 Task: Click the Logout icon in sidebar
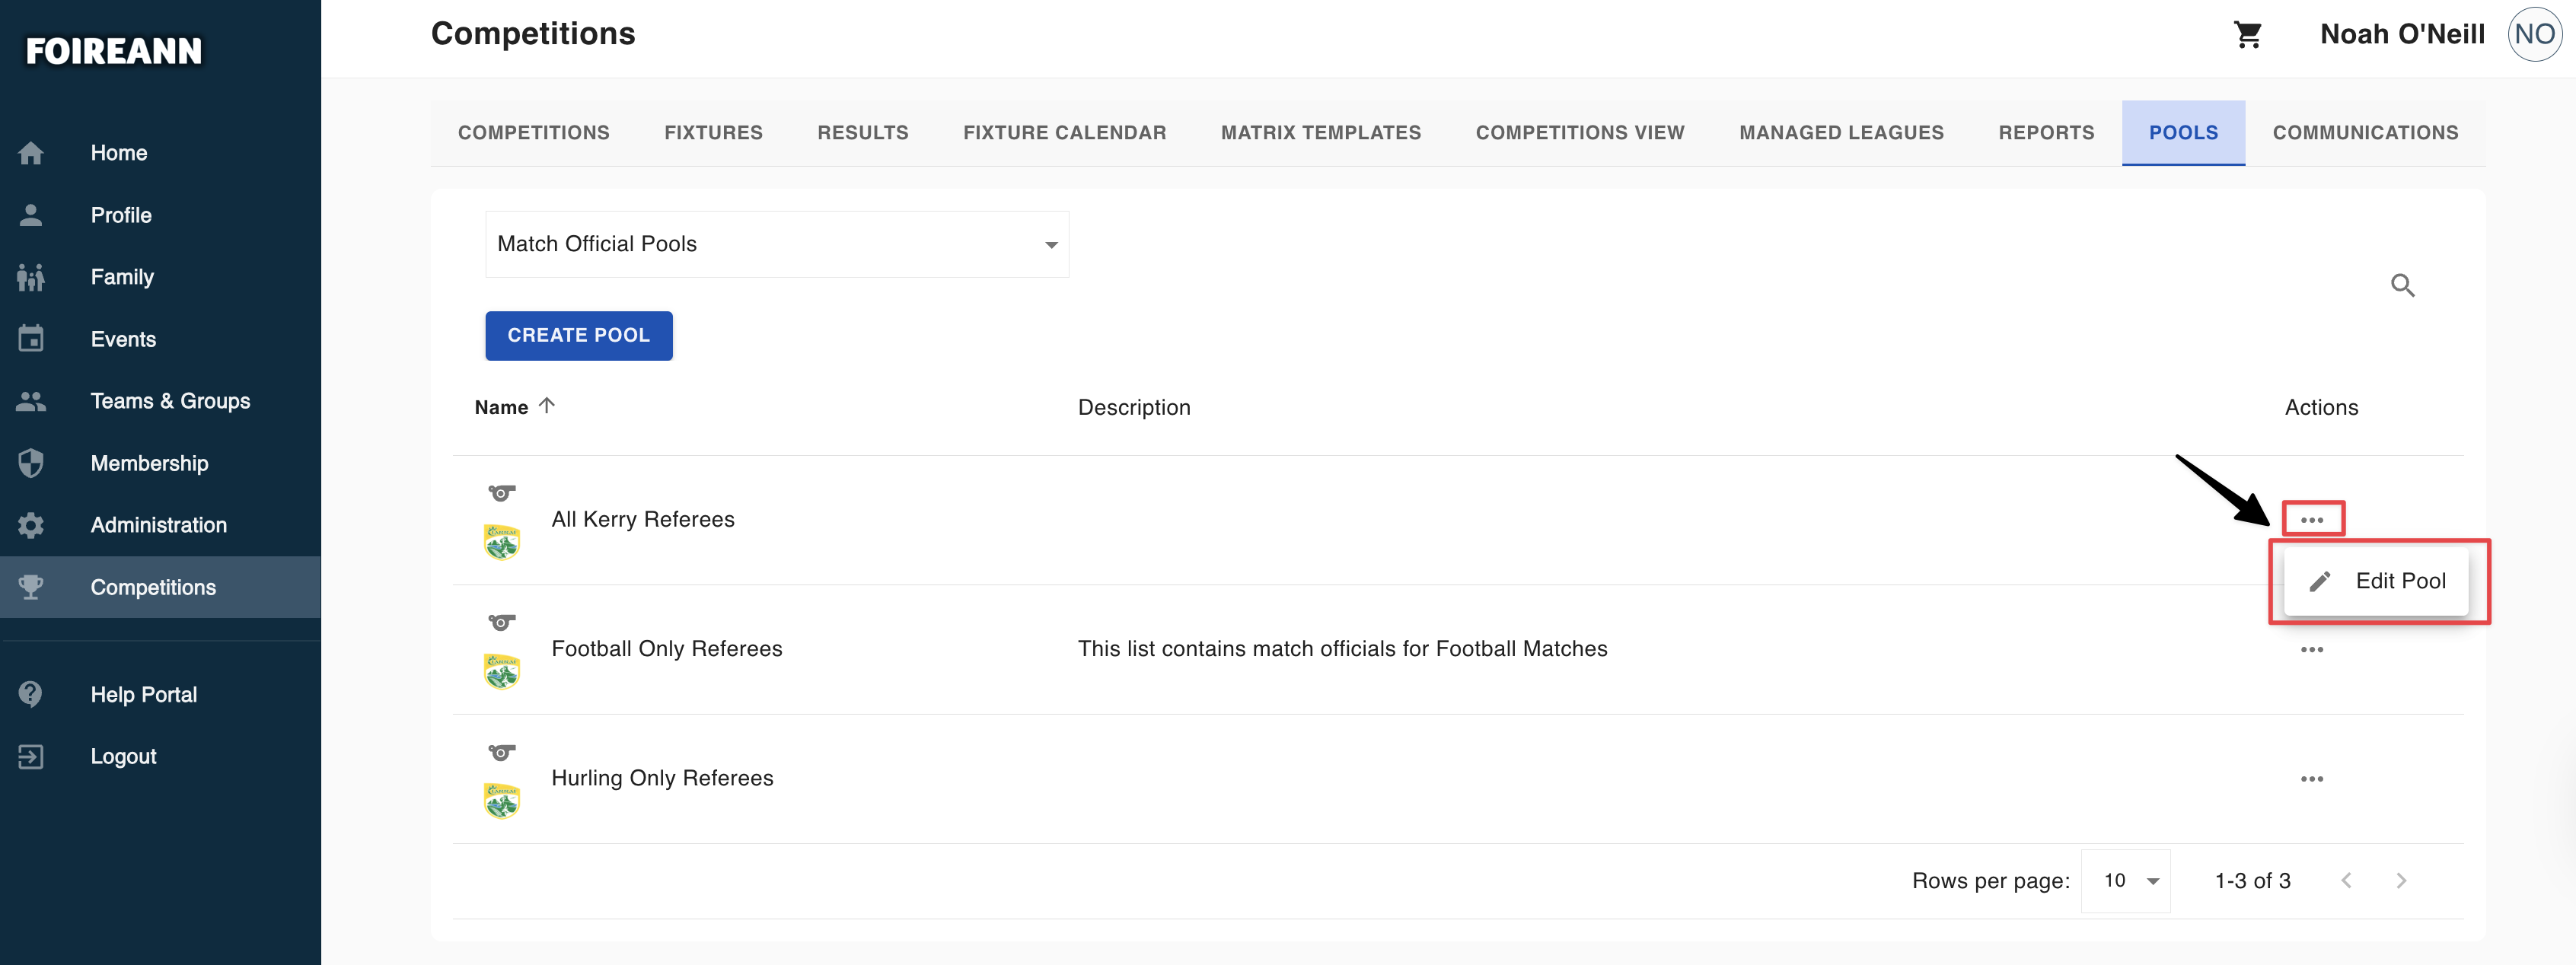[x=31, y=756]
